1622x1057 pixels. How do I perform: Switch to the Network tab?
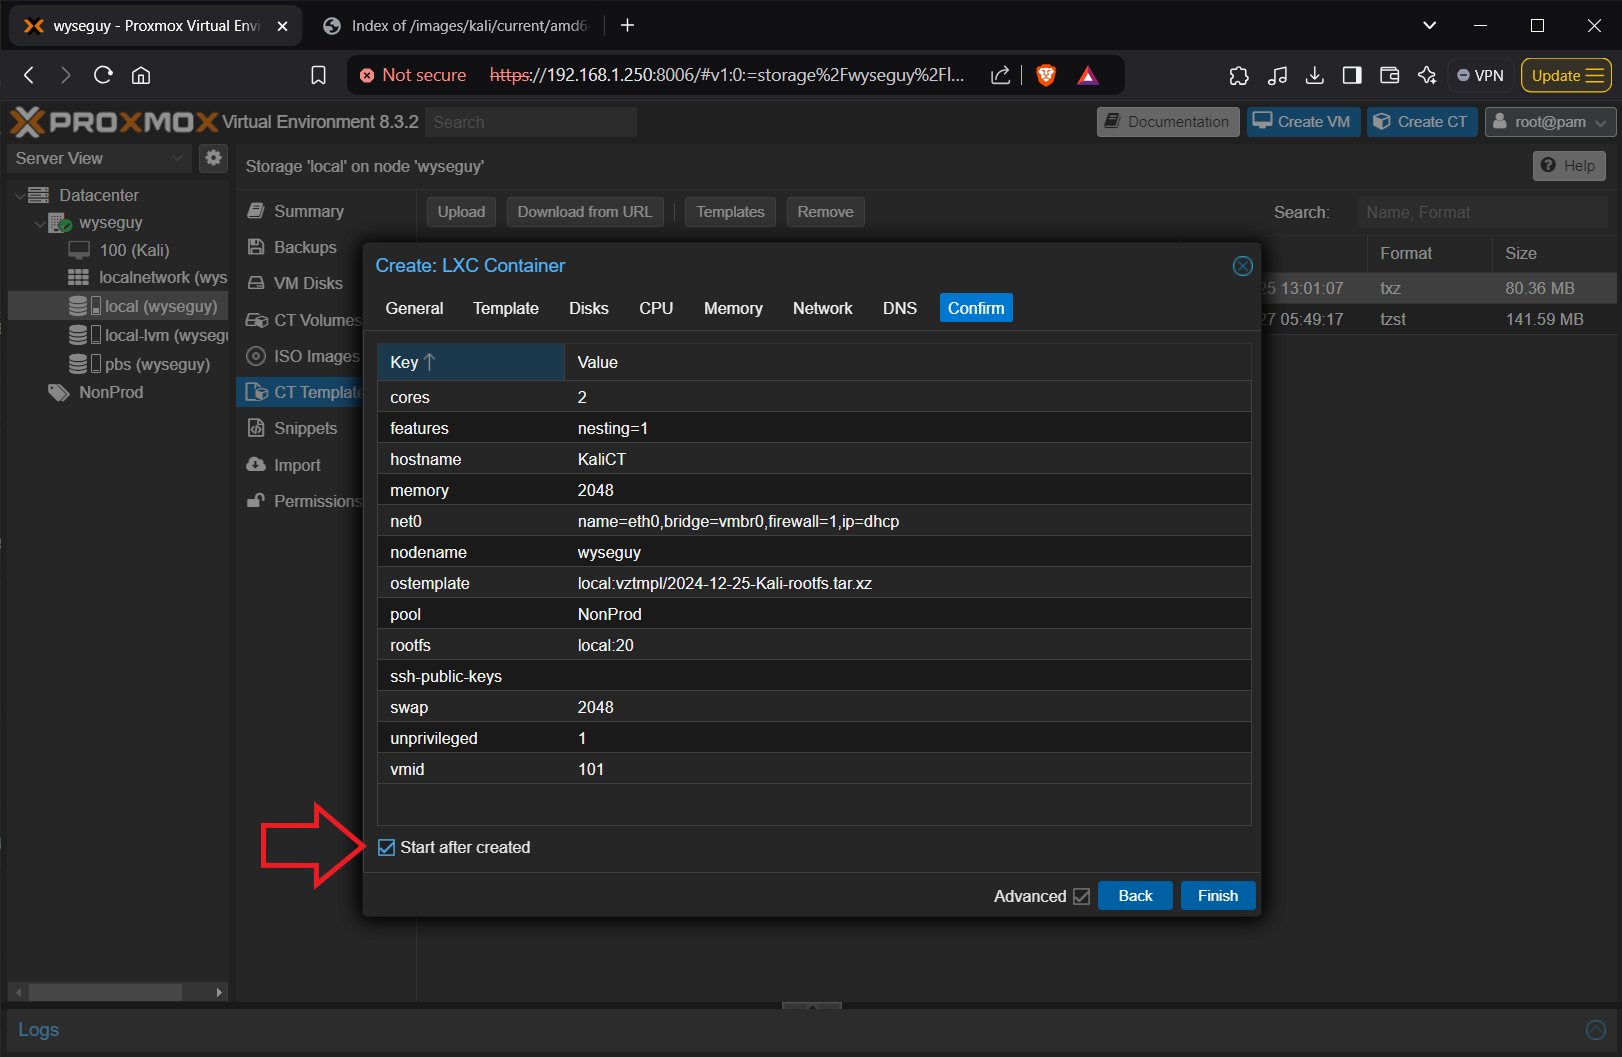(x=823, y=308)
